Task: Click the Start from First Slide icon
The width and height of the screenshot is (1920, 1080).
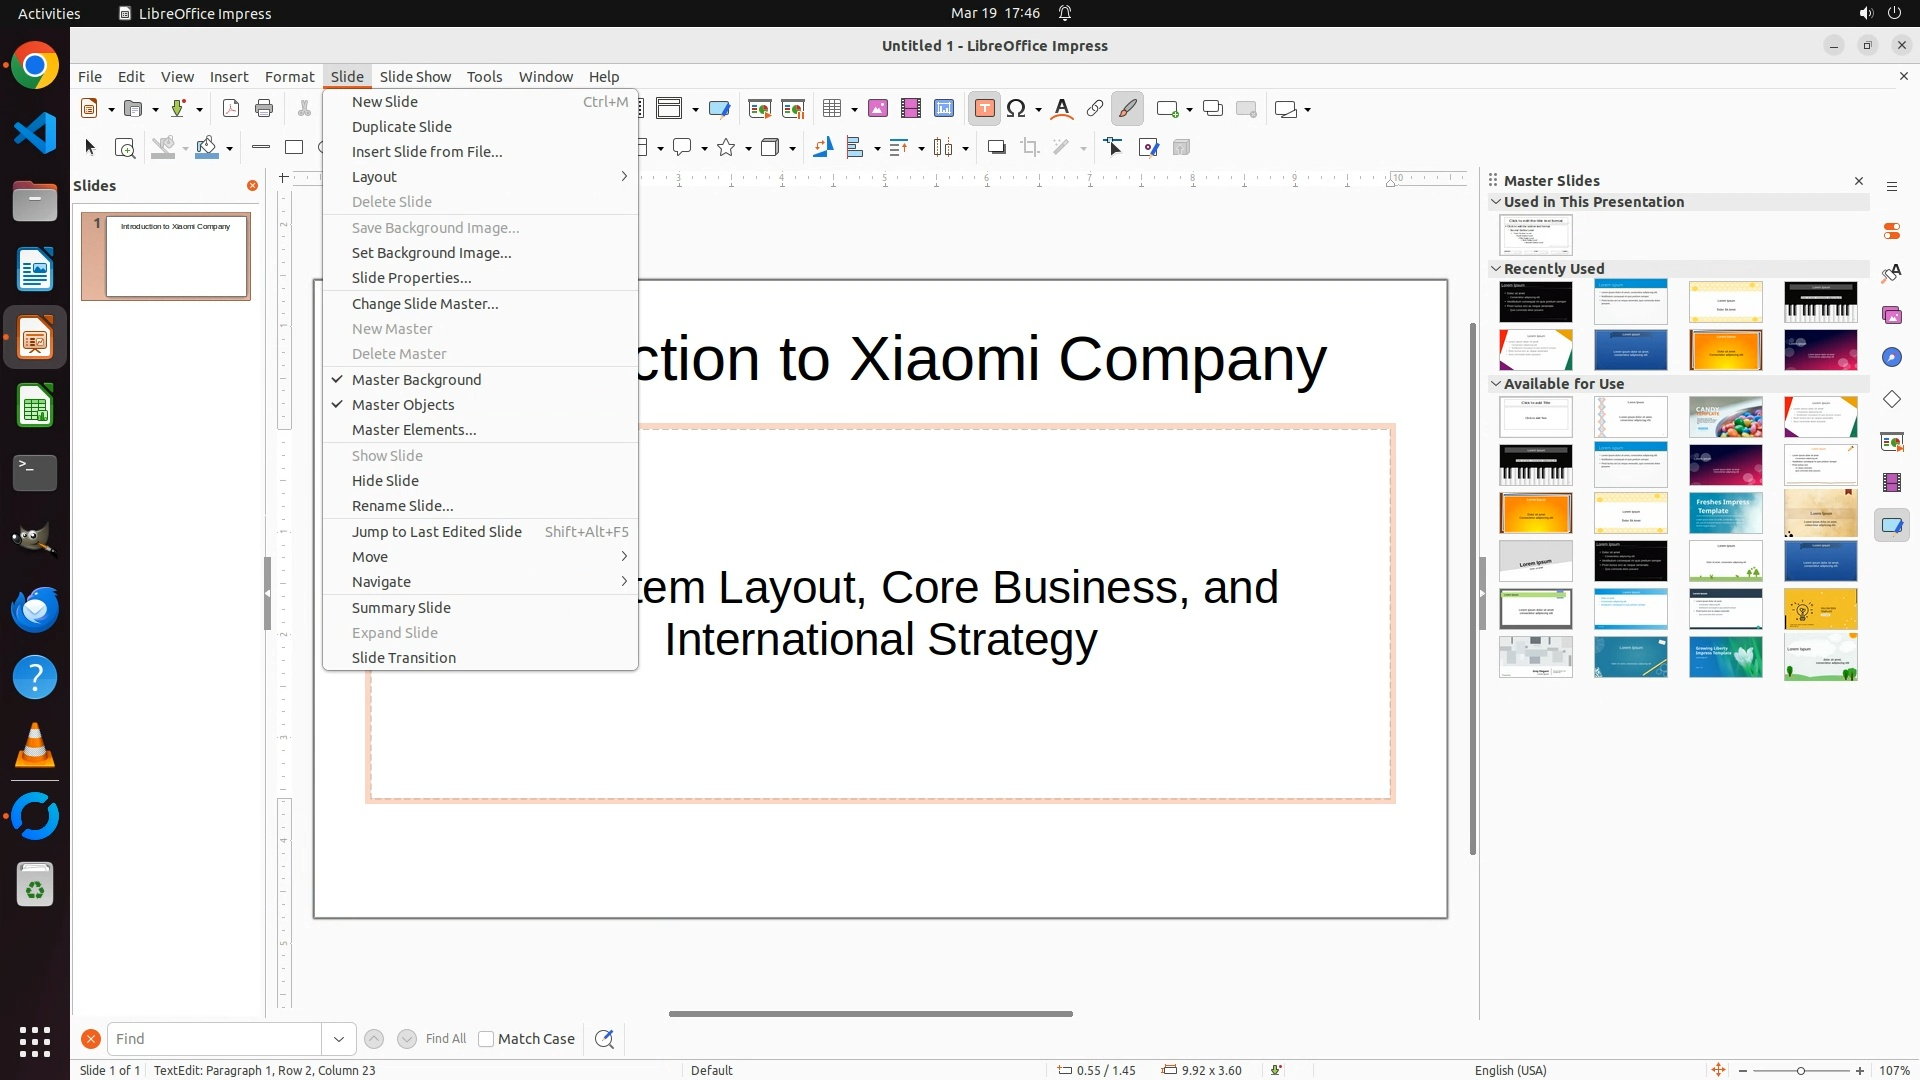Action: [760, 109]
